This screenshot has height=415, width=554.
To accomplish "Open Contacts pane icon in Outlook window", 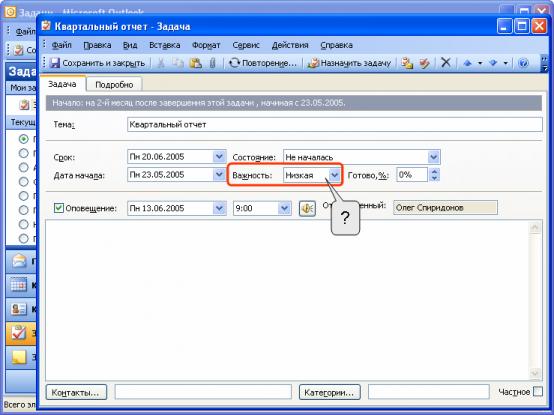I will [19, 309].
